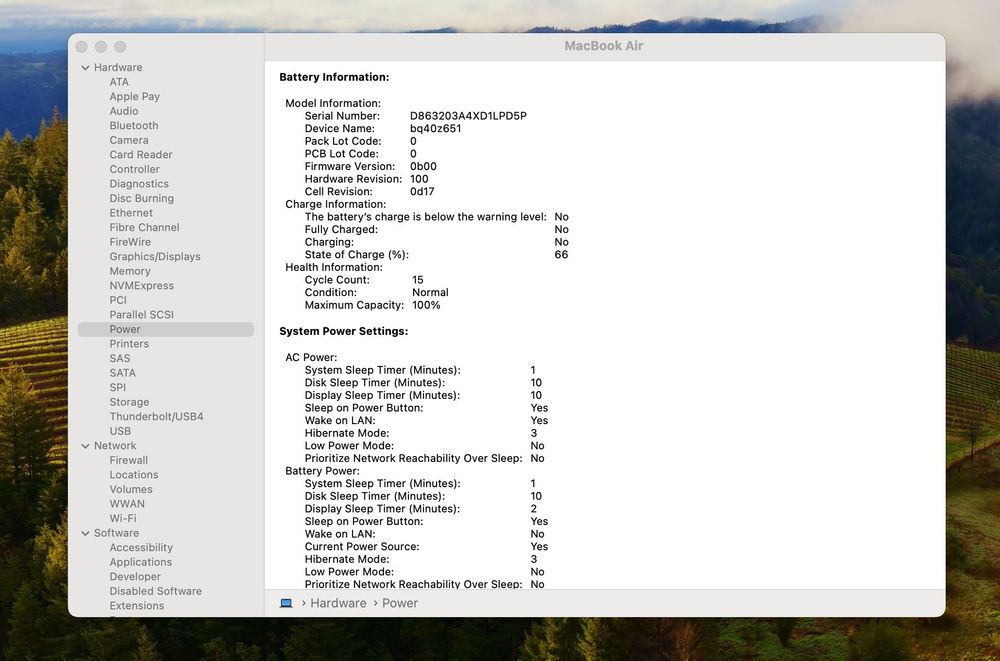The image size is (1000, 661).
Task: Select Disc Burning in the sidebar
Action: pyautogui.click(x=142, y=198)
